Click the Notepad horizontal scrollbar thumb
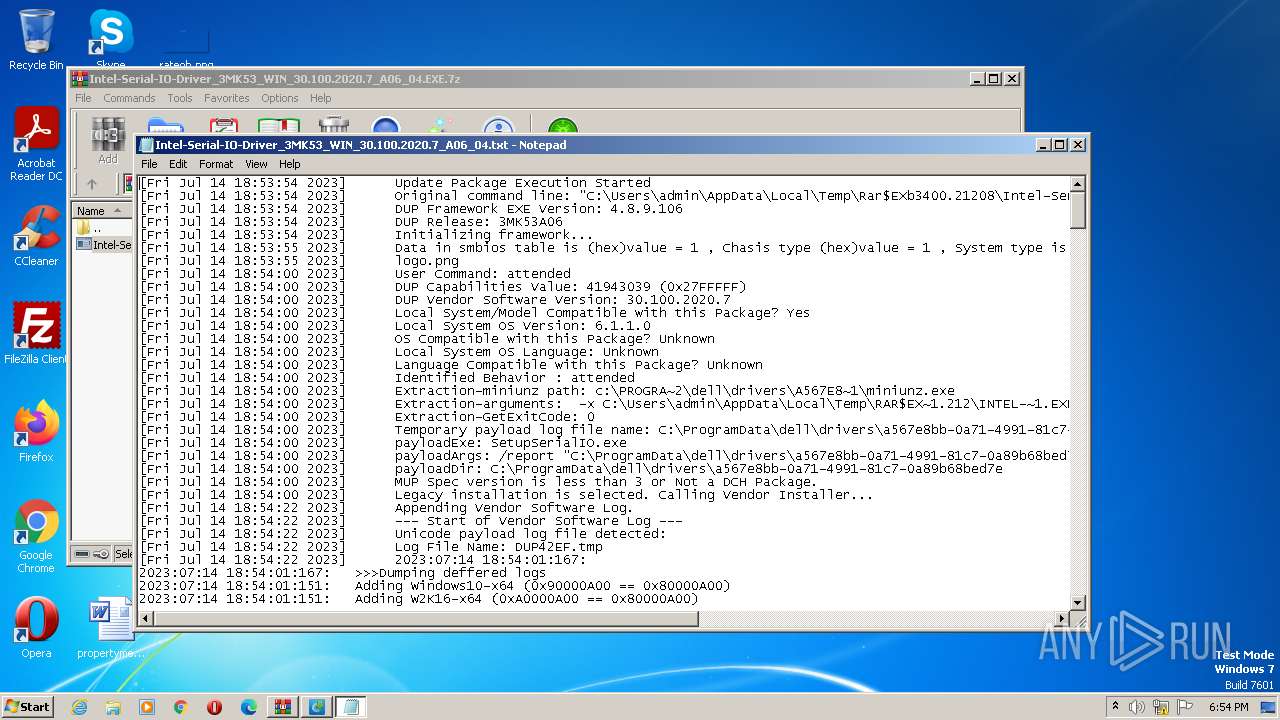 click(x=426, y=618)
